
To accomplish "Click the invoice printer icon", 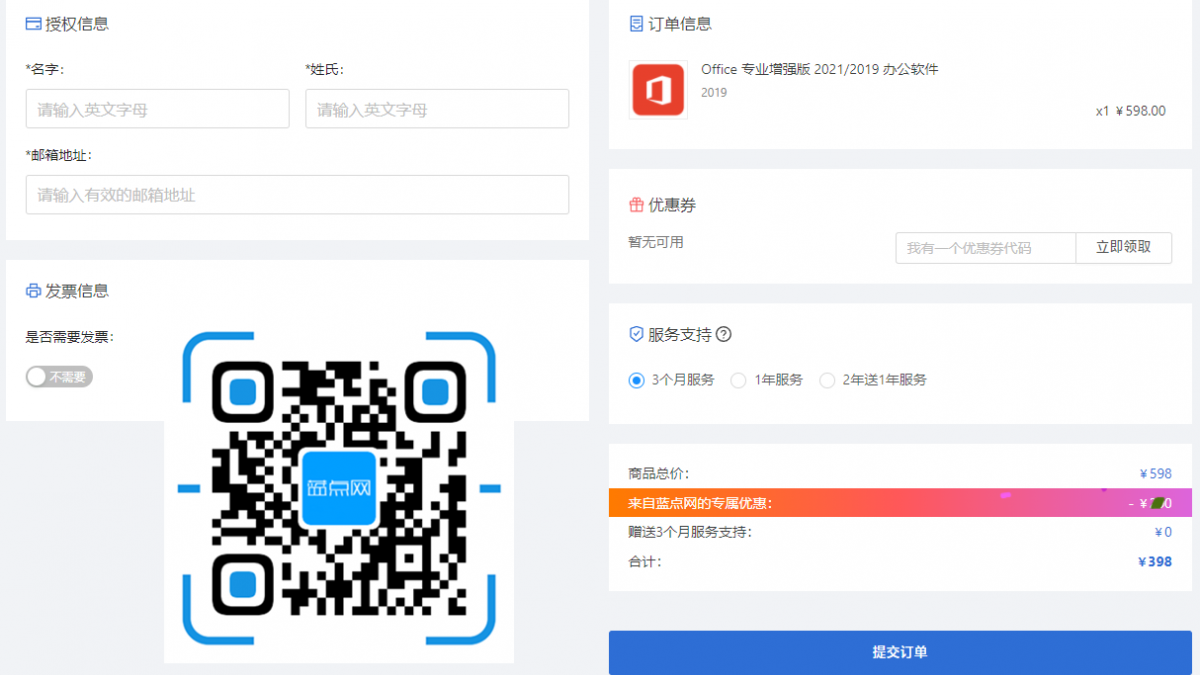I will (33, 291).
